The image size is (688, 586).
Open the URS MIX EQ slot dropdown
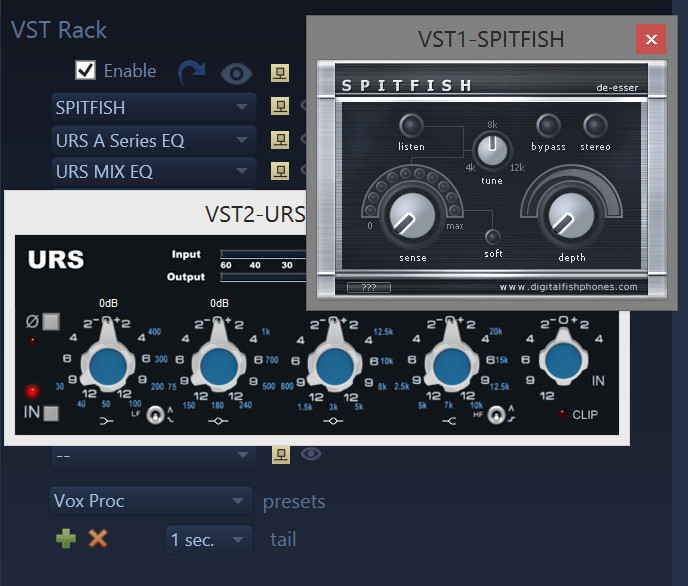click(x=154, y=172)
